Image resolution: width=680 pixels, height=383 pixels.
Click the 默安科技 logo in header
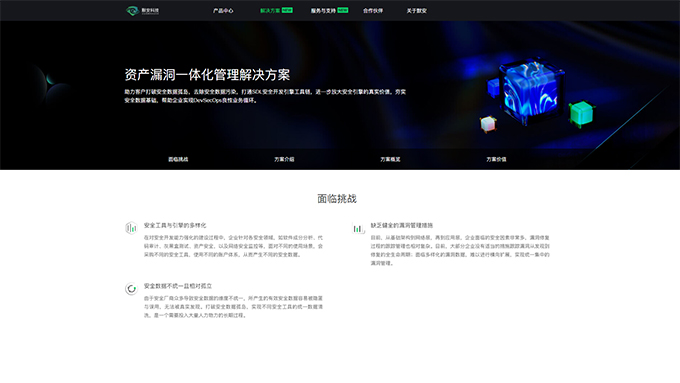click(x=142, y=10)
